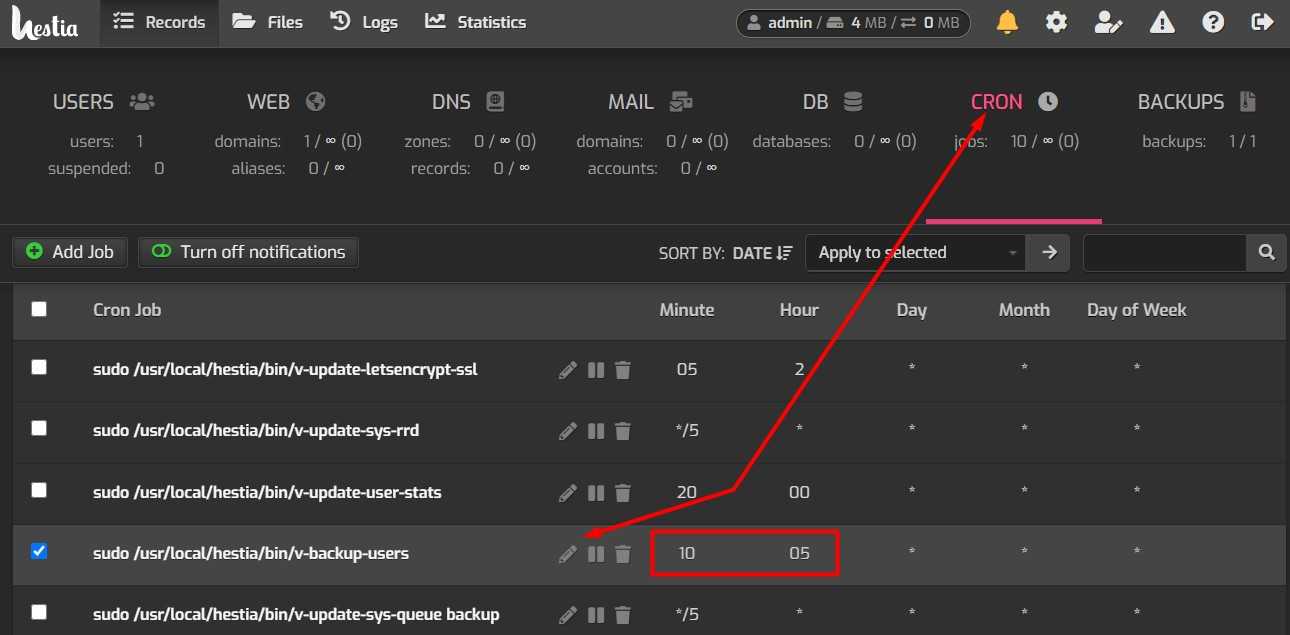Click the search magnifier icon
The width and height of the screenshot is (1290, 635).
1266,253
